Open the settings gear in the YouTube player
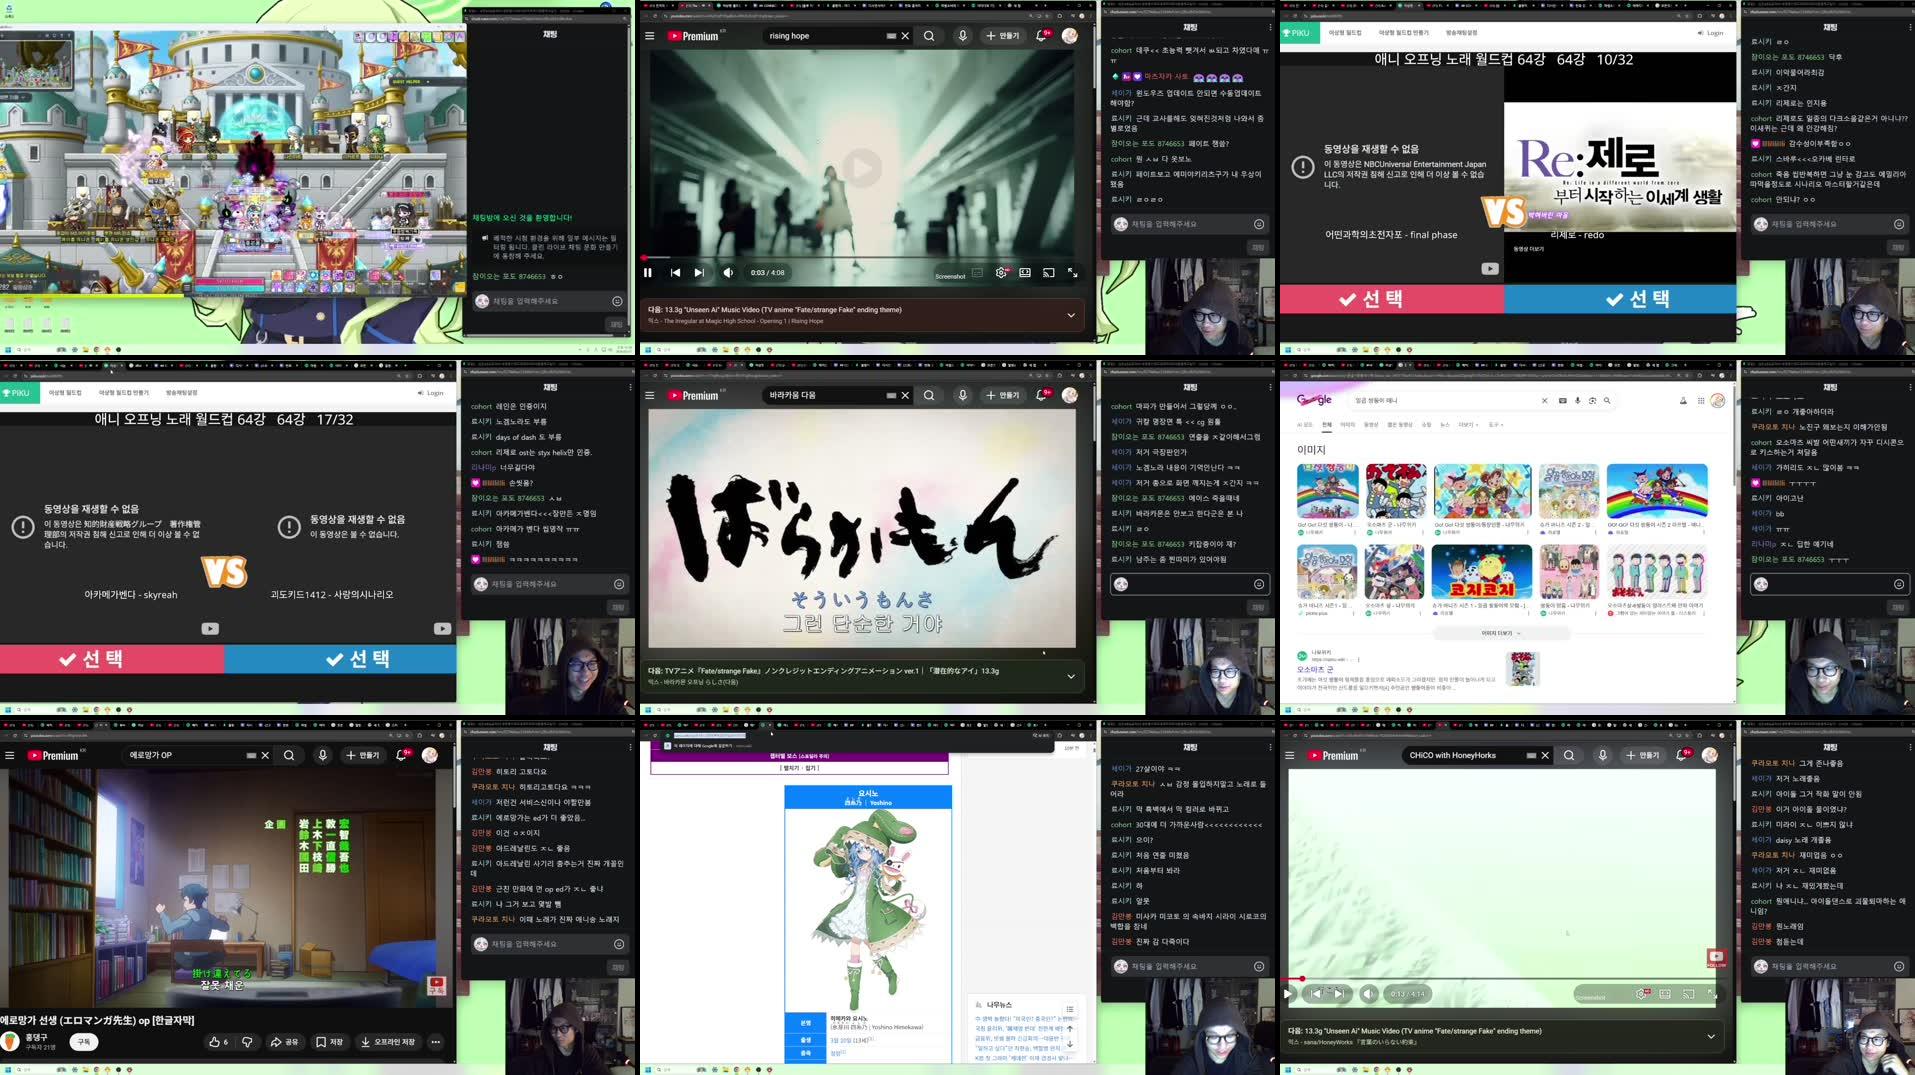Viewport: 1915px width, 1075px height. pyautogui.click(x=1001, y=272)
